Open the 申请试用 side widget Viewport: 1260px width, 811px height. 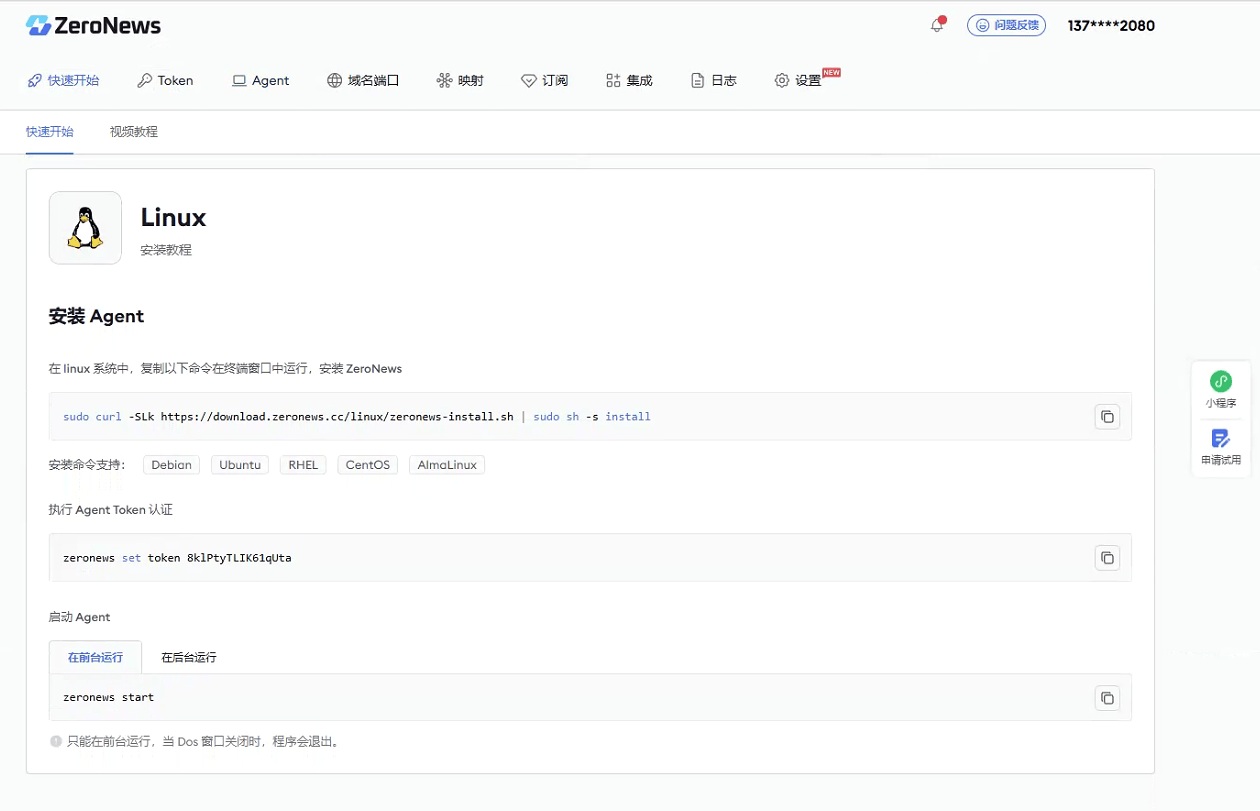pos(1221,447)
